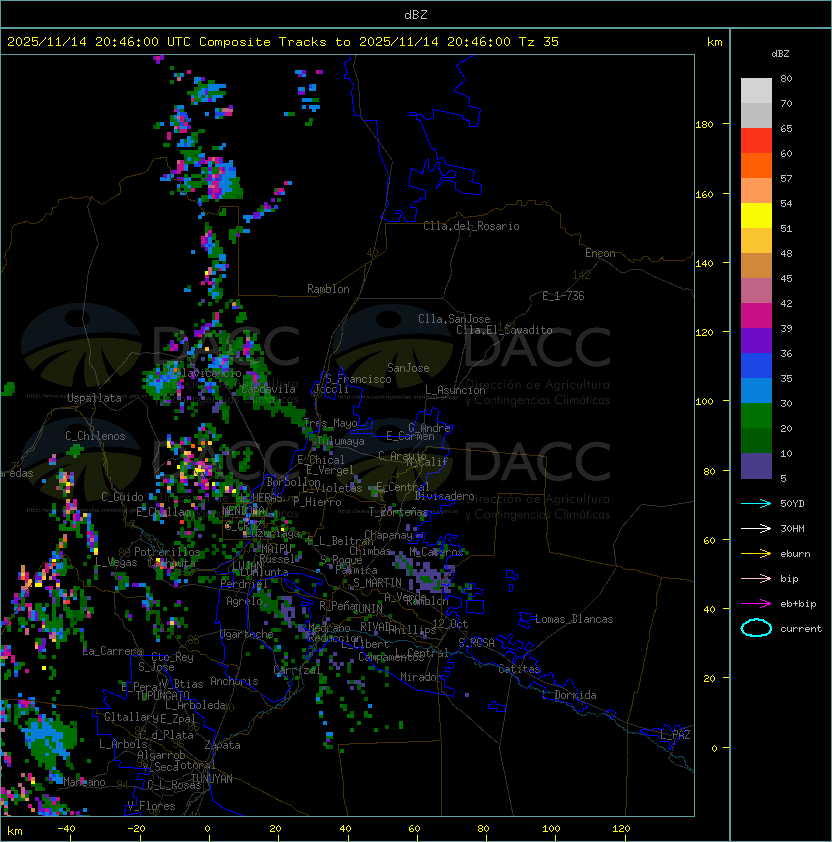832x842 pixels.
Task: Click the Clla.del_Rosario map label
Action: (471, 226)
